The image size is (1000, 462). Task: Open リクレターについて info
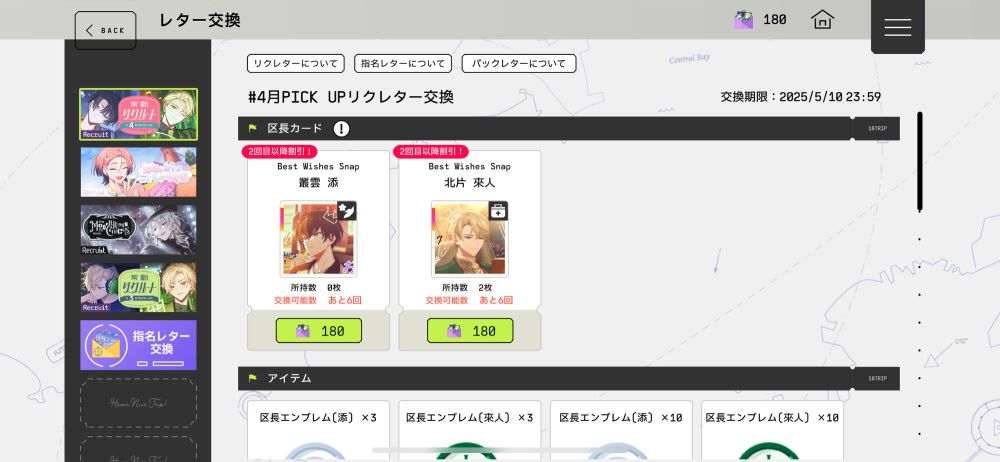295,63
